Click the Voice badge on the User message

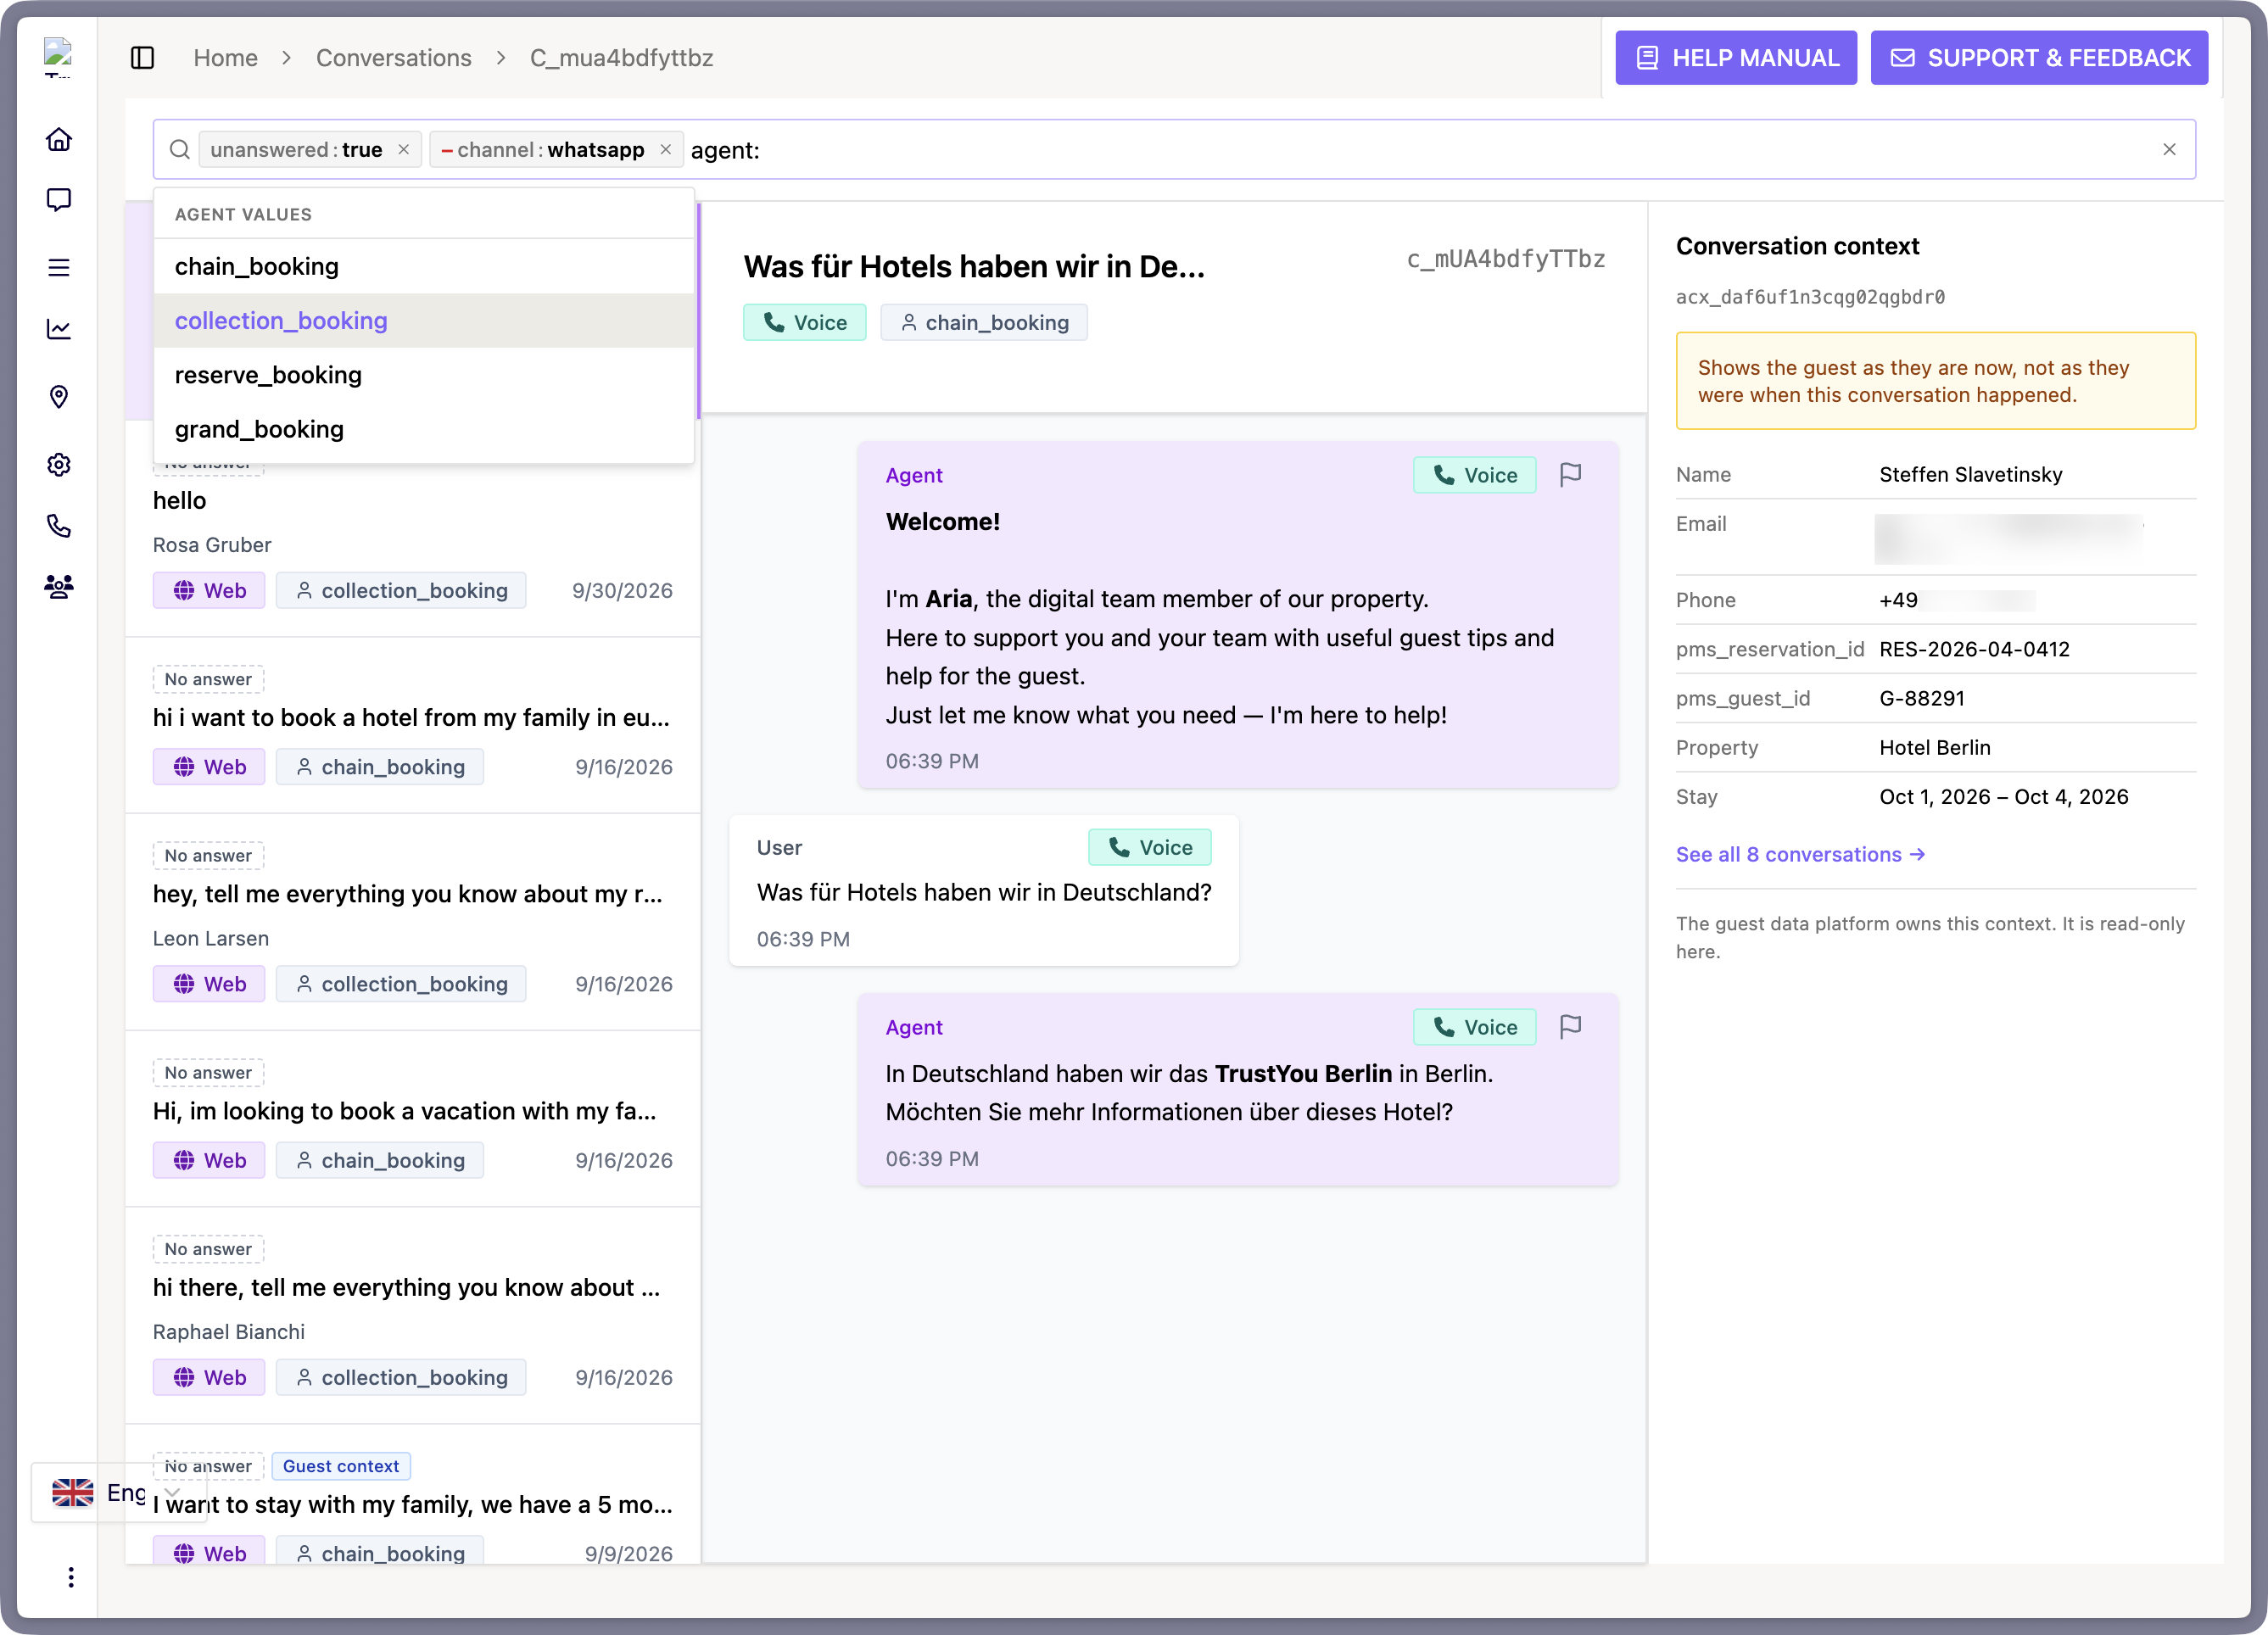(x=1149, y=847)
